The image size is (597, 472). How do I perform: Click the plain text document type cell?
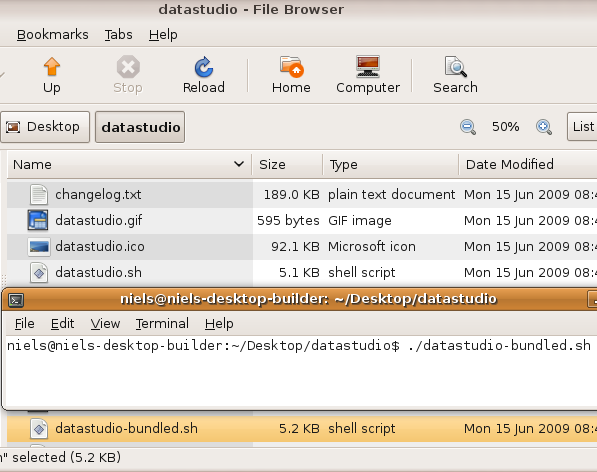click(391, 195)
